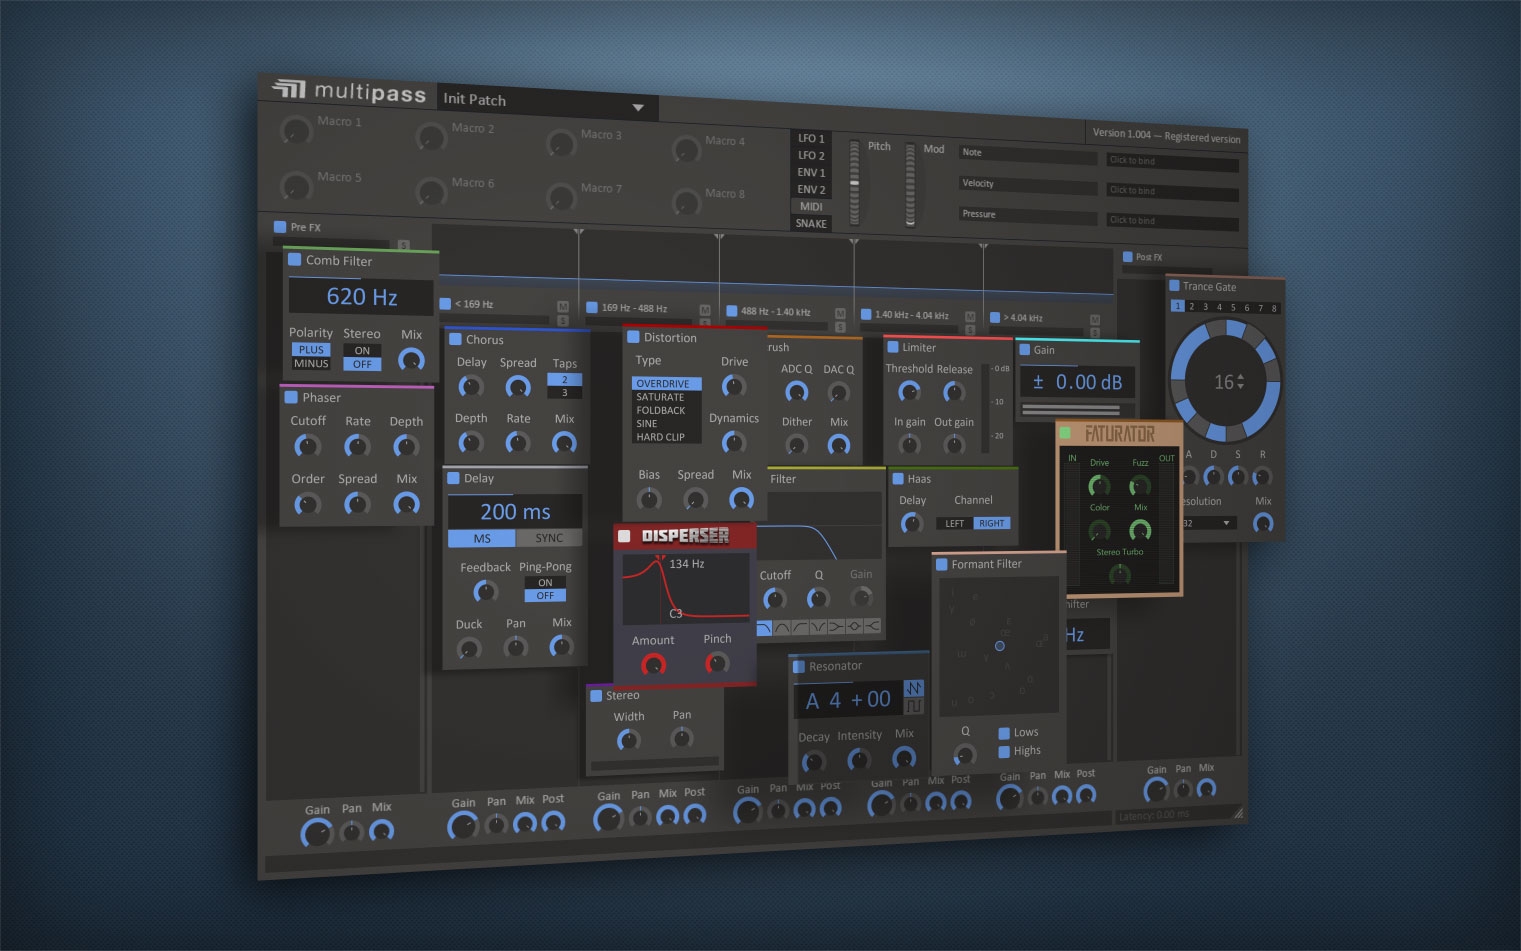Open the Trance Gate resolution dropdown

pos(1208,523)
